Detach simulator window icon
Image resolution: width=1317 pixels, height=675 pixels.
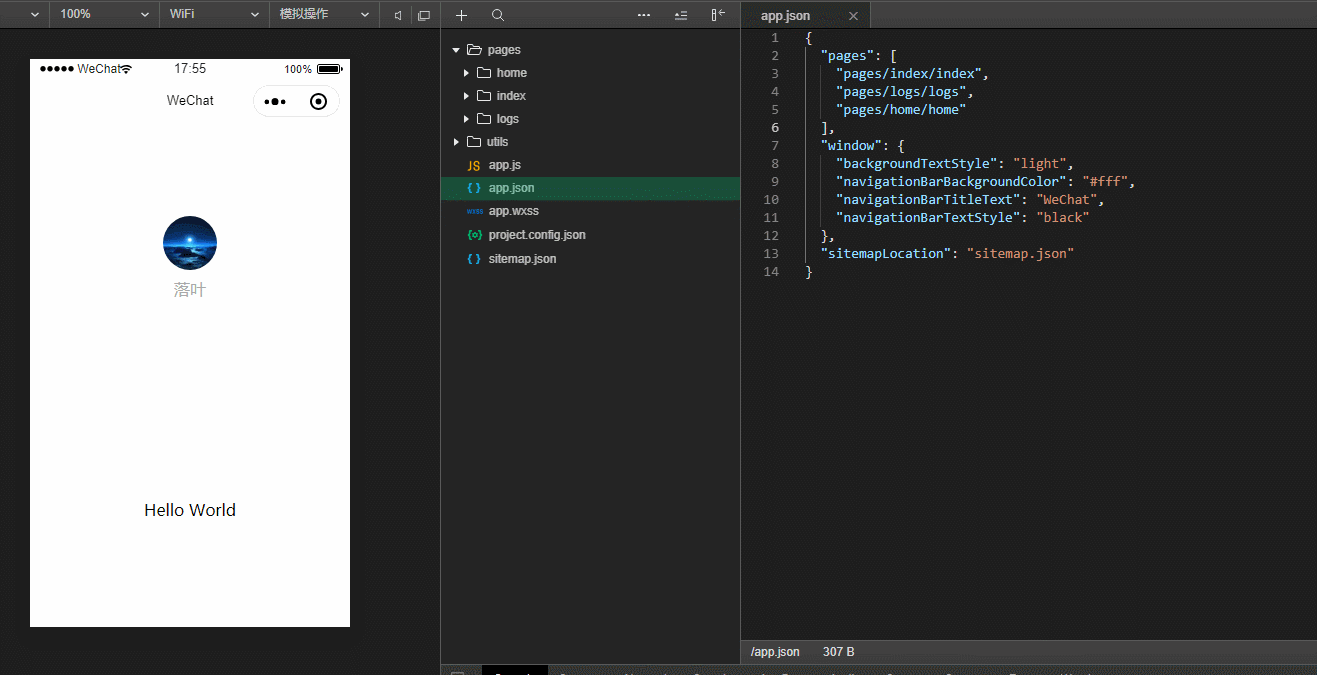click(424, 15)
